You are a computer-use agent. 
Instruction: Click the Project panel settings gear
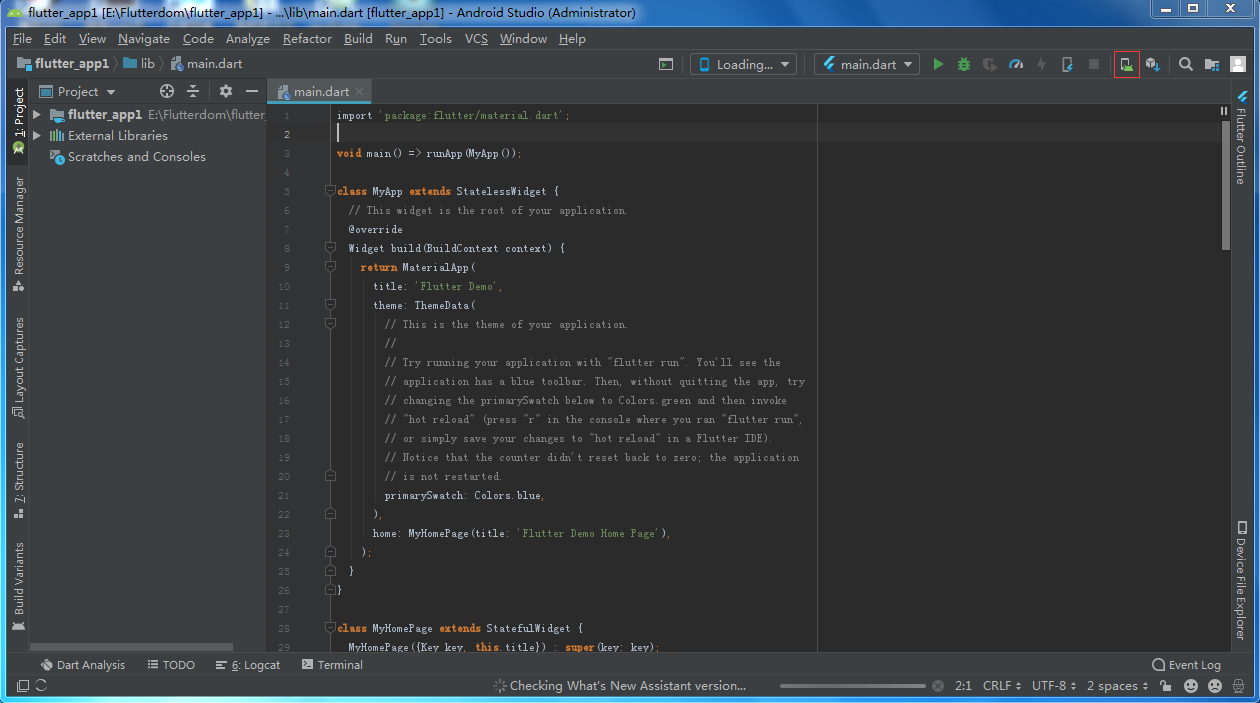coord(226,91)
